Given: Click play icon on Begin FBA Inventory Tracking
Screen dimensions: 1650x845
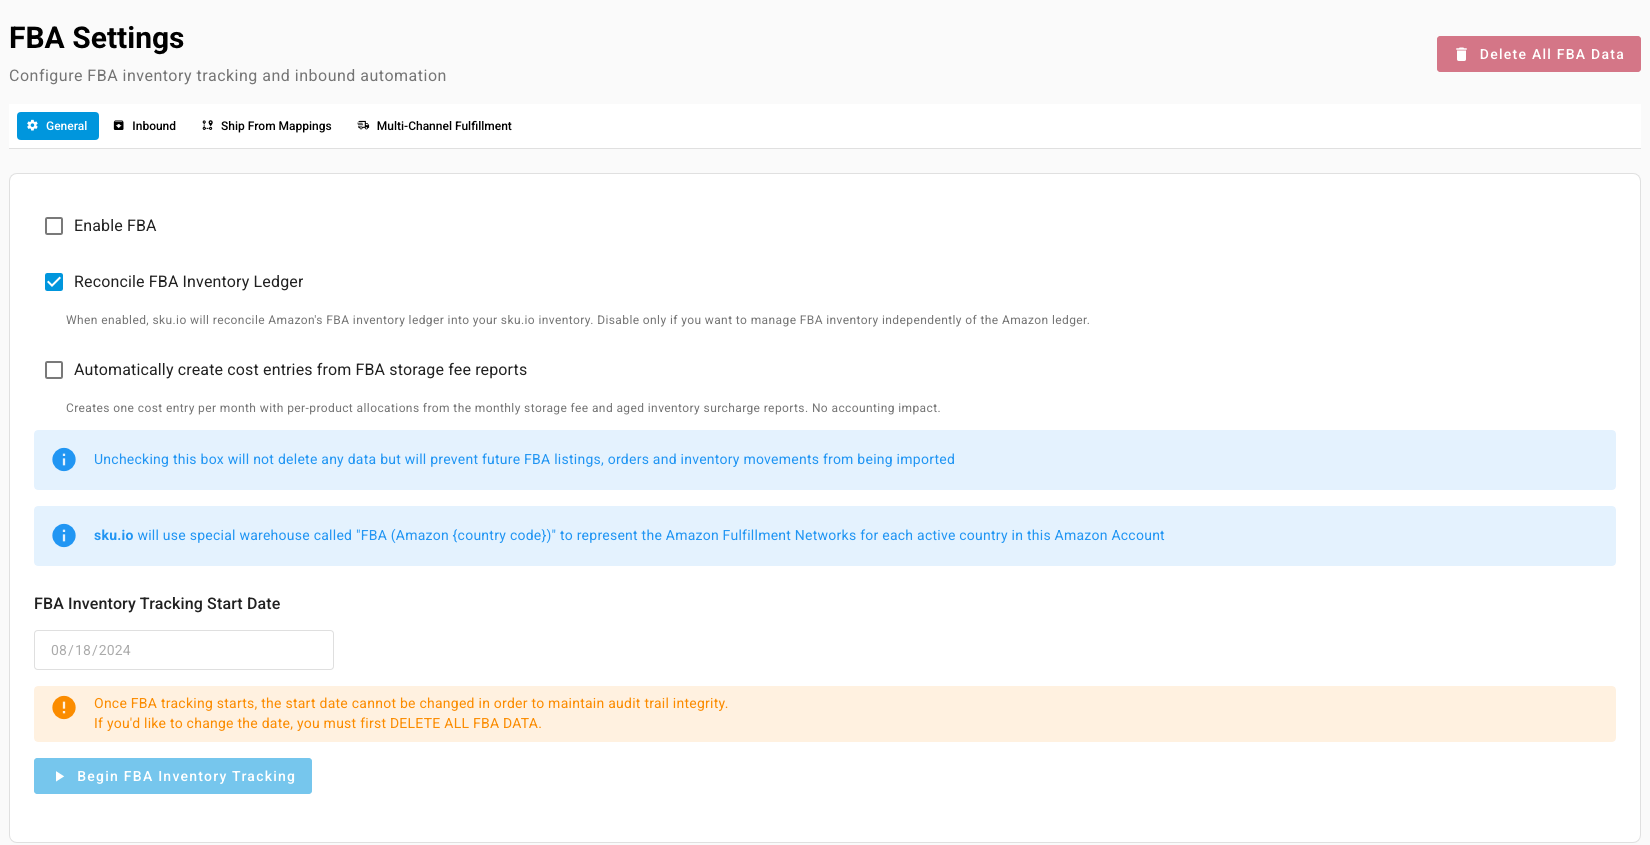Looking at the screenshot, I should pyautogui.click(x=60, y=776).
